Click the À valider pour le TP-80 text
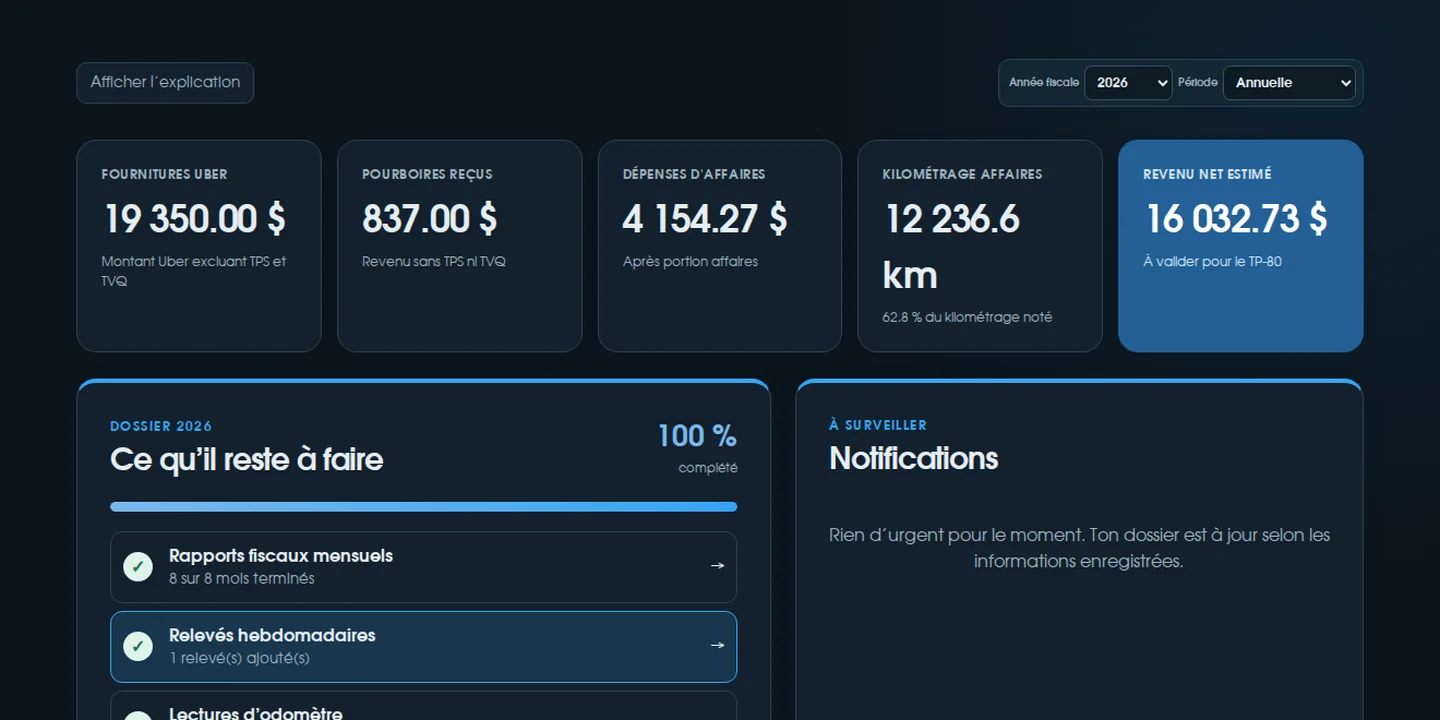1440x720 pixels. click(x=1213, y=262)
